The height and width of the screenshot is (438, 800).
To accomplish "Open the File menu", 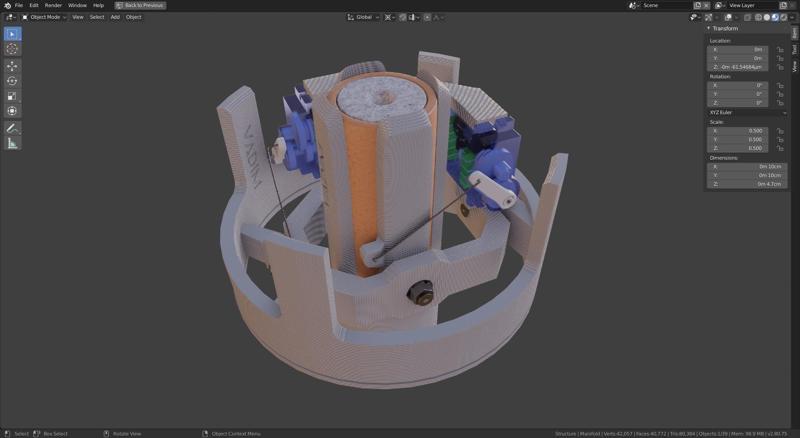I will point(19,5).
